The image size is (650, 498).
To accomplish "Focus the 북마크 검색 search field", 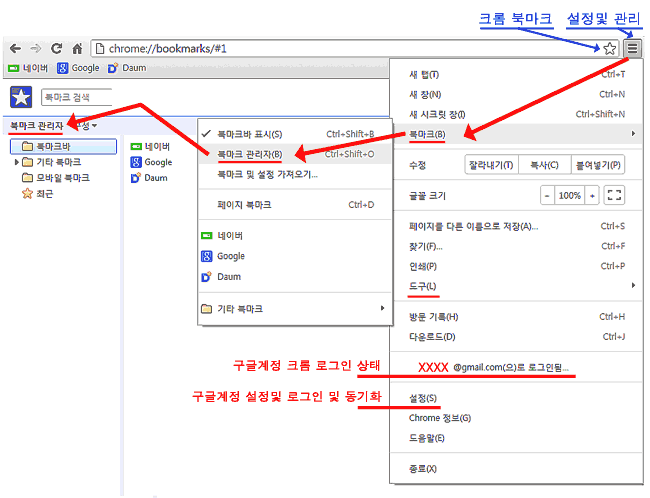I will pyautogui.click(x=77, y=97).
